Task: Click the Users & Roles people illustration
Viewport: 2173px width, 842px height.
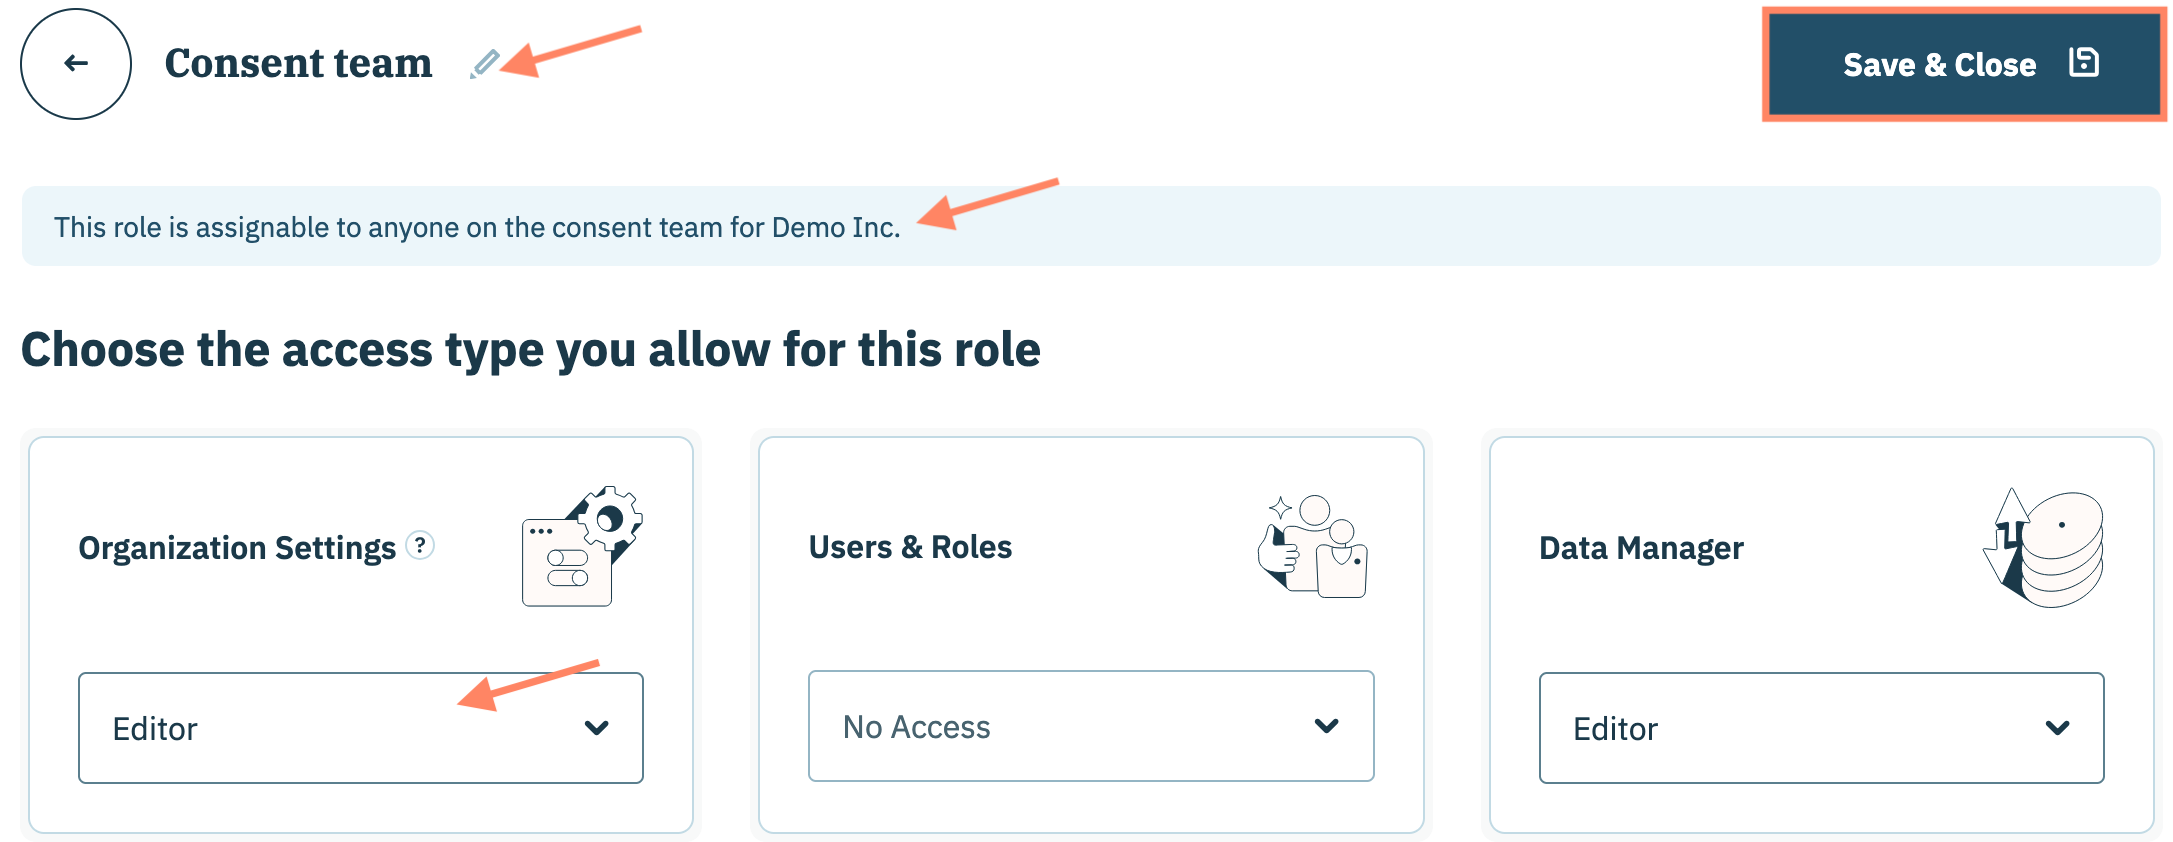Action: tap(1312, 546)
